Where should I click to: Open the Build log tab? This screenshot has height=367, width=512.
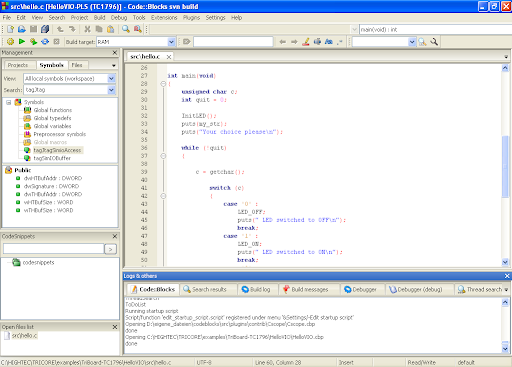(256, 289)
